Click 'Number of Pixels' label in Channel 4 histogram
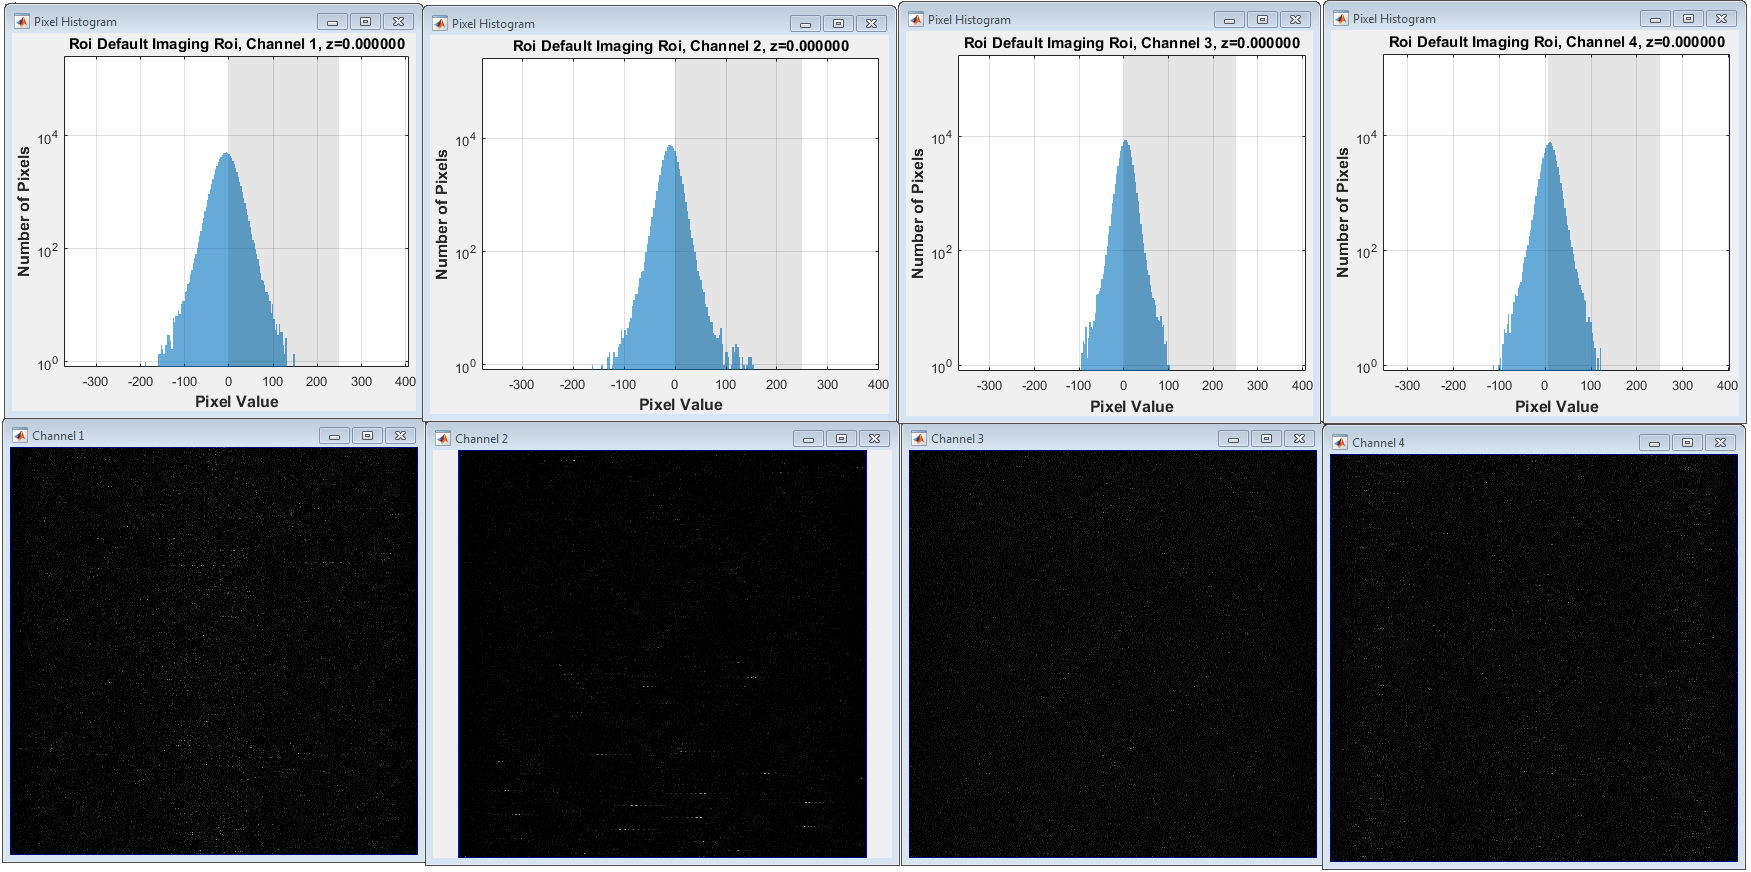This screenshot has height=872, width=1751. pyautogui.click(x=1343, y=213)
